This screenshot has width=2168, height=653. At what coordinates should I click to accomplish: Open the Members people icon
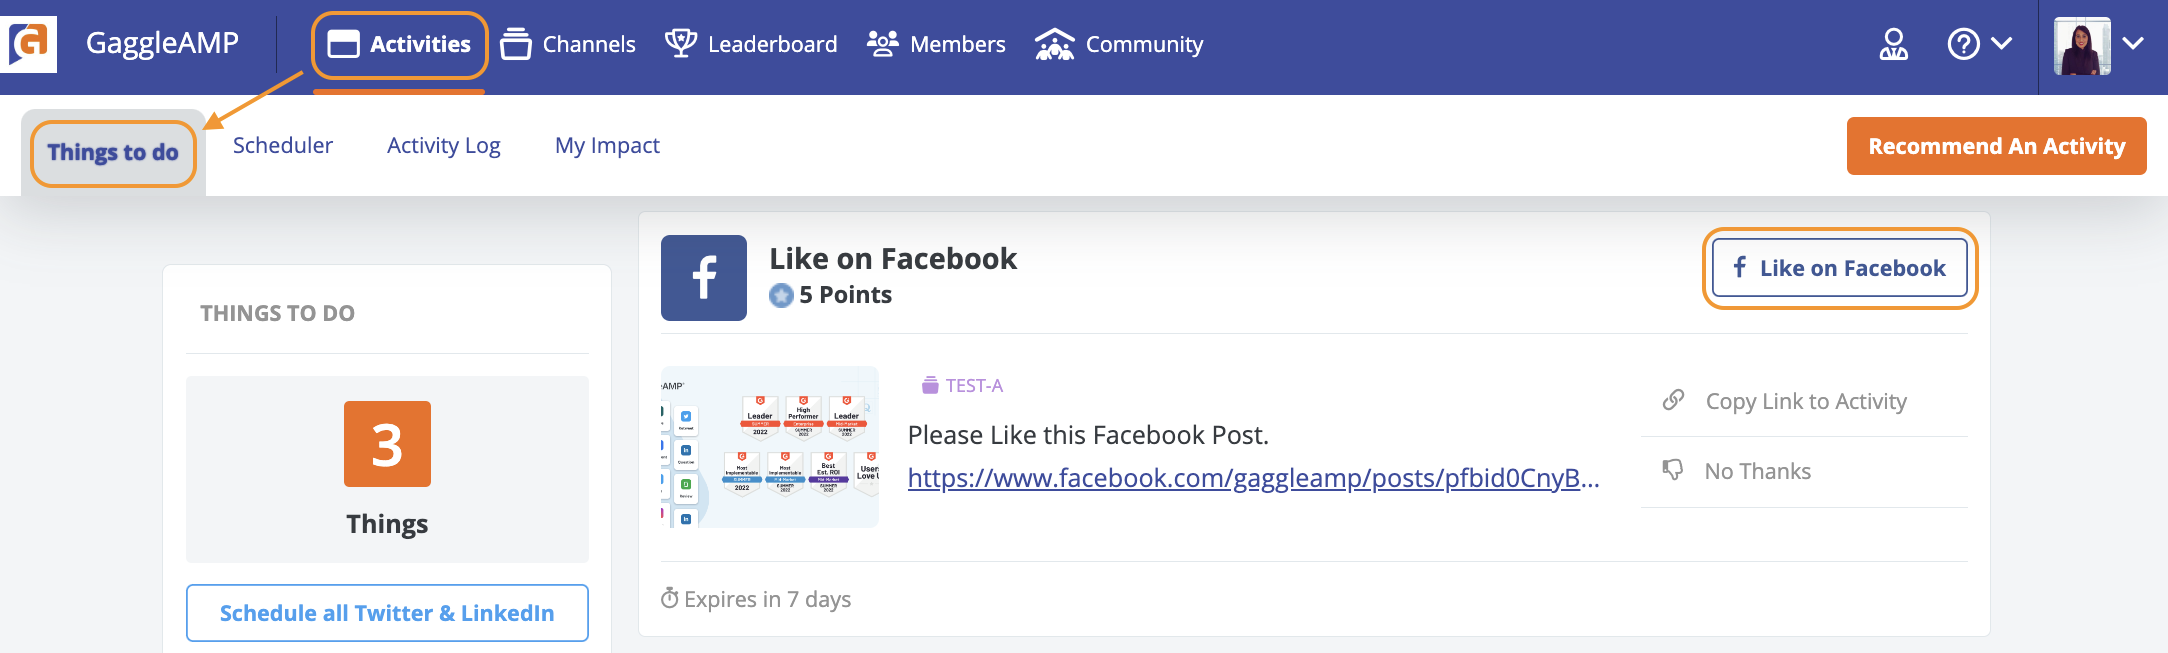coord(882,44)
